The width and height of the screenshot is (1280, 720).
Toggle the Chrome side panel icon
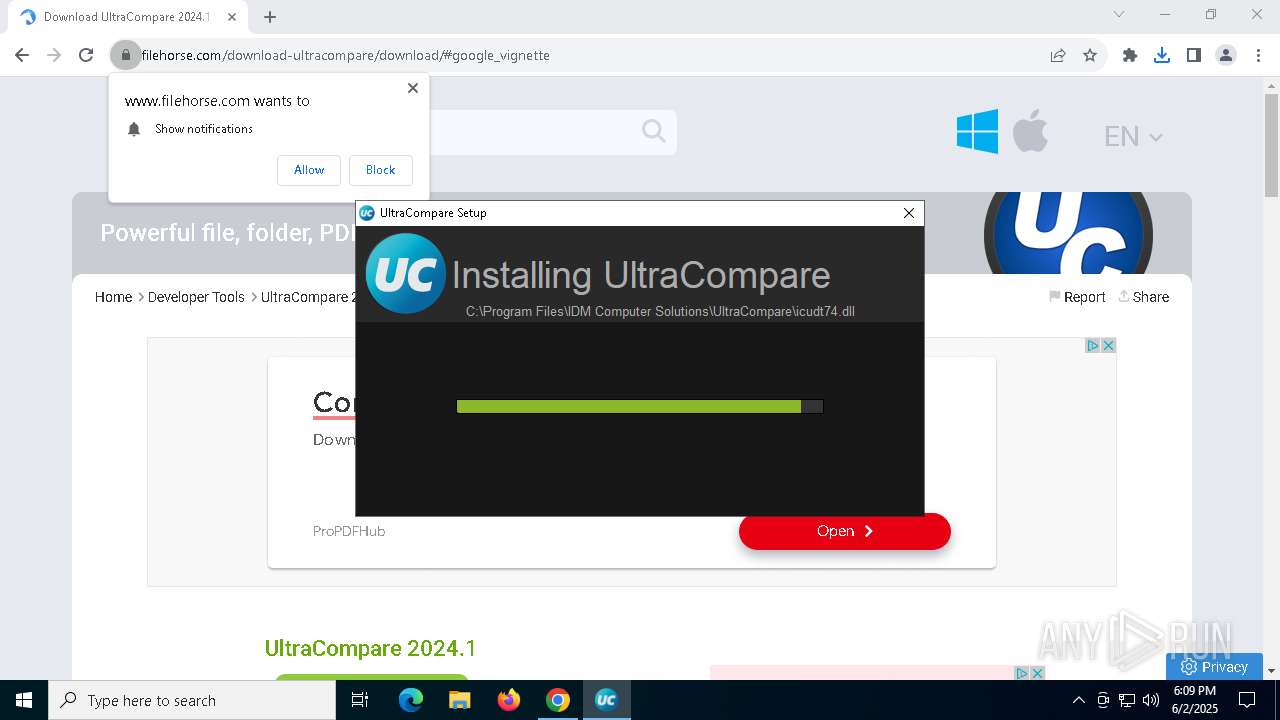pos(1194,55)
